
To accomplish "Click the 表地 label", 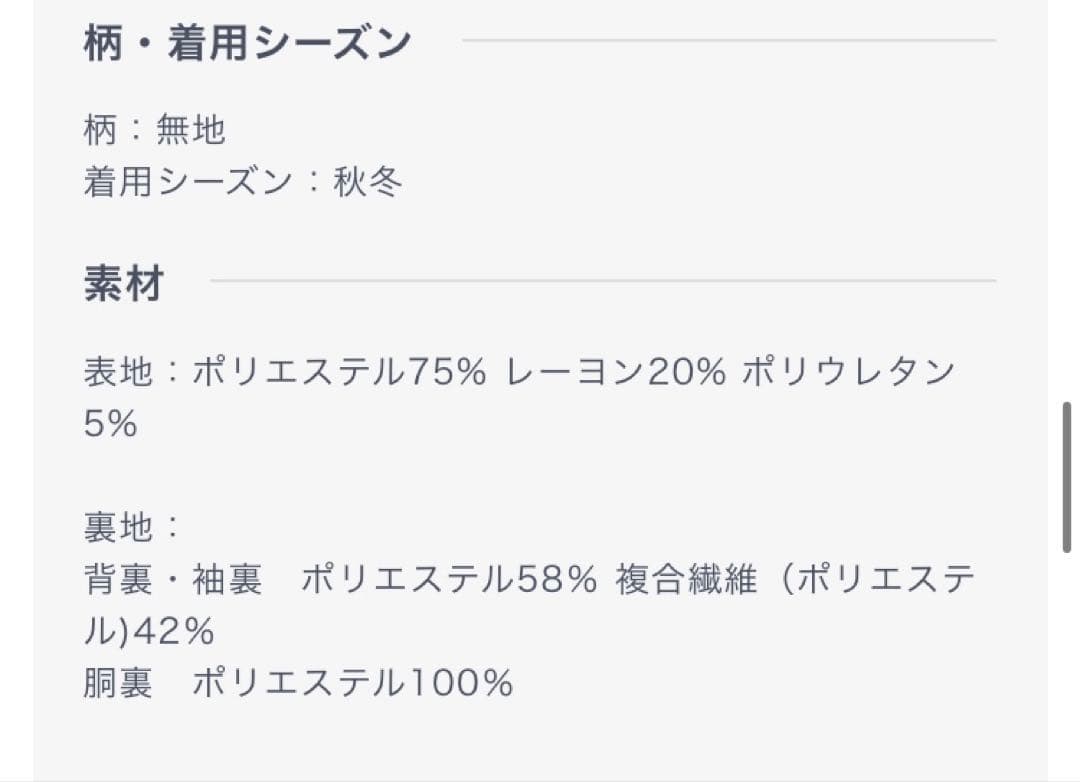I will coord(119,373).
